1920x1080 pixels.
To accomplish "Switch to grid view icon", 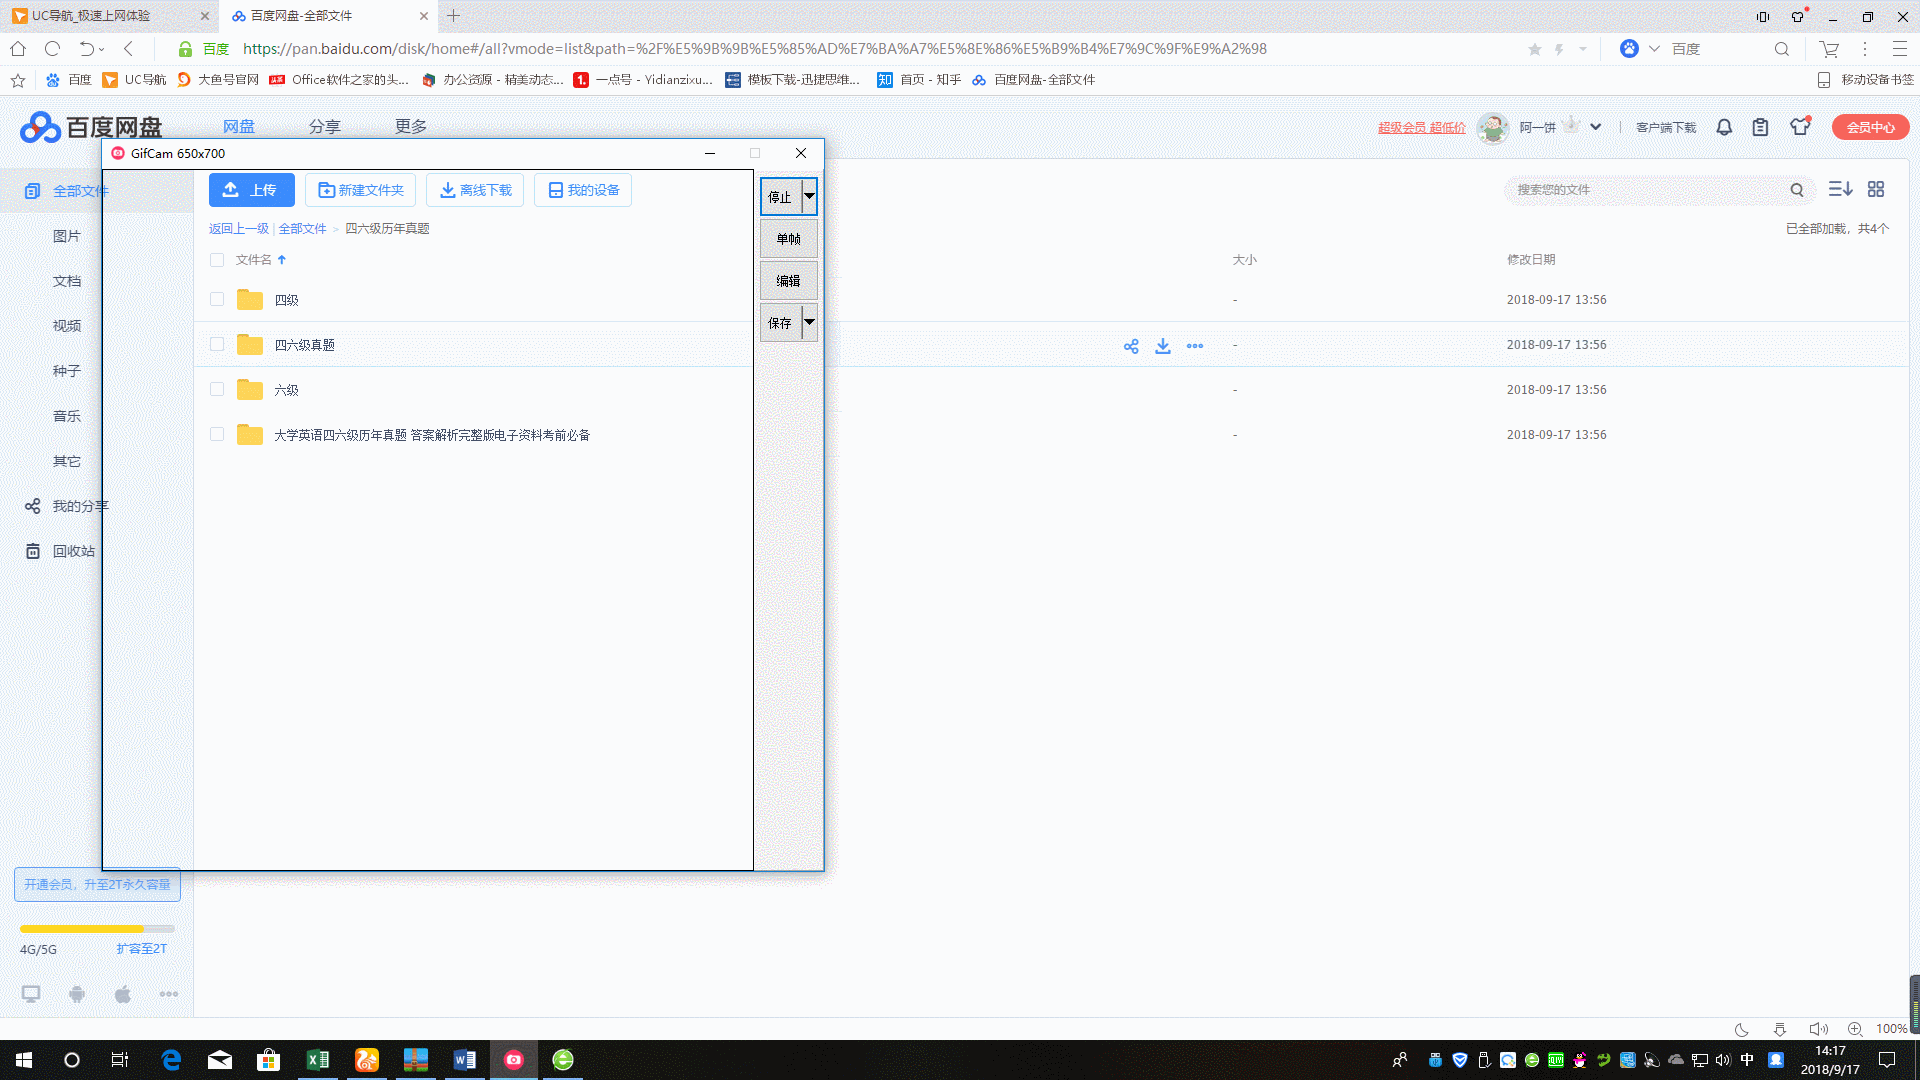I will pyautogui.click(x=1876, y=189).
